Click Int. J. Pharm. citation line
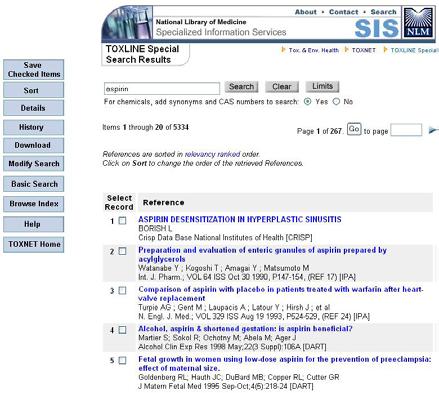 (247, 277)
